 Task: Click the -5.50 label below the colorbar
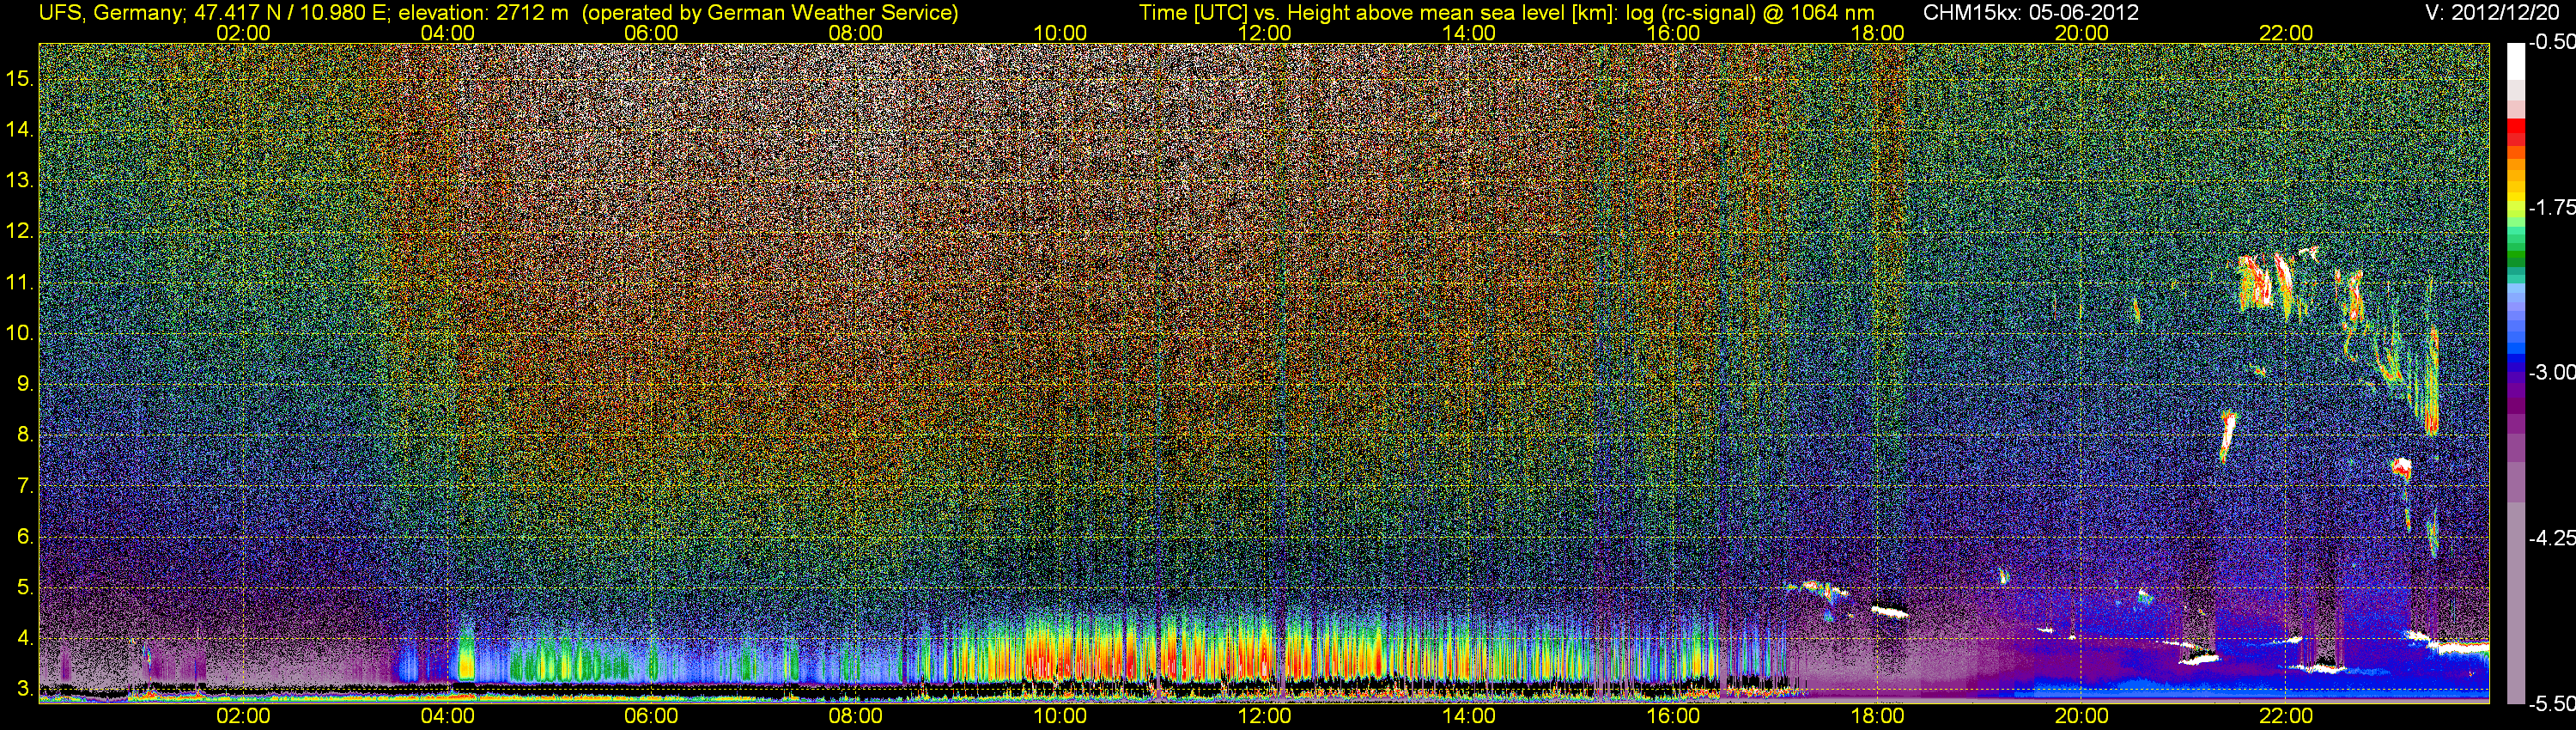pos(2551,705)
